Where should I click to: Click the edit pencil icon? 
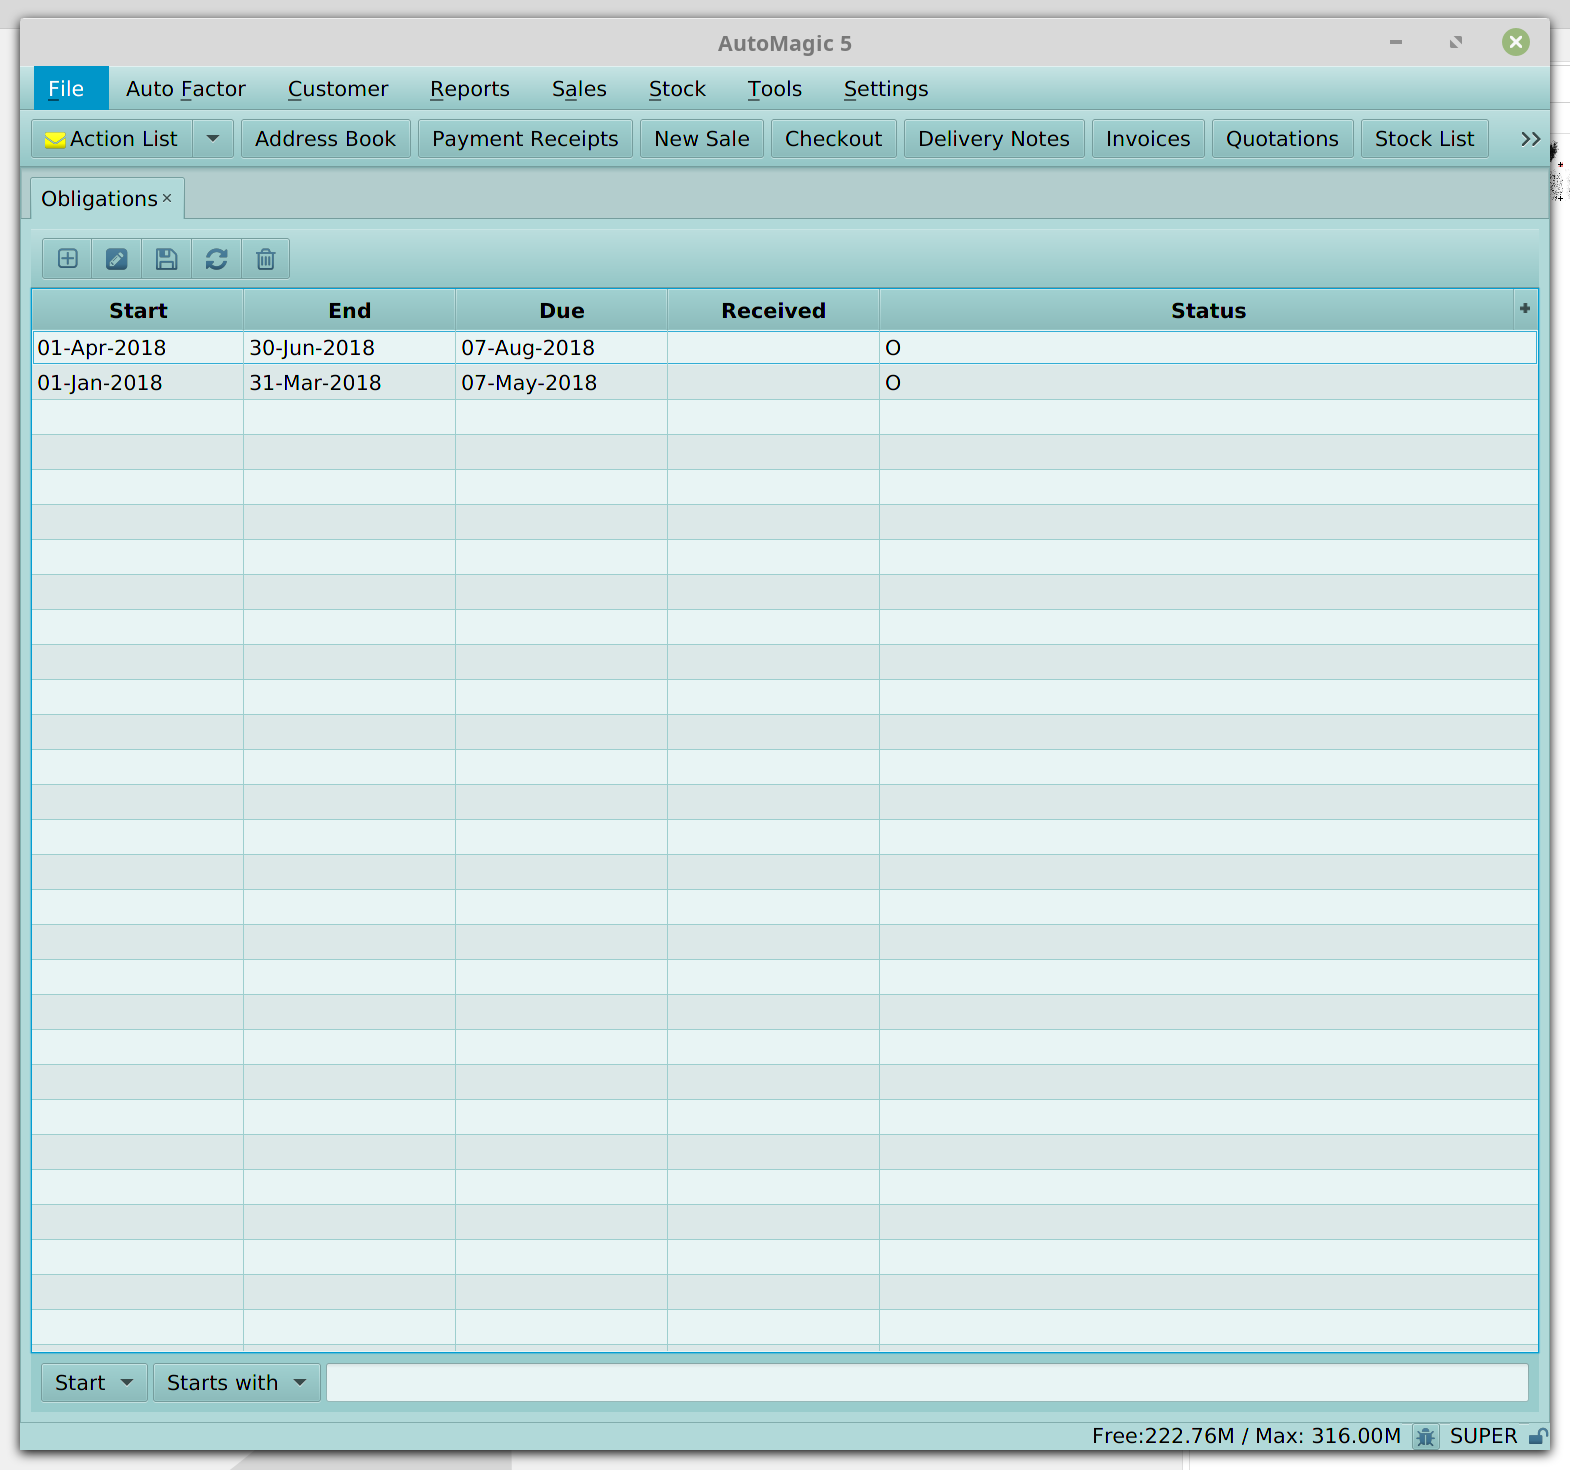[x=117, y=259]
